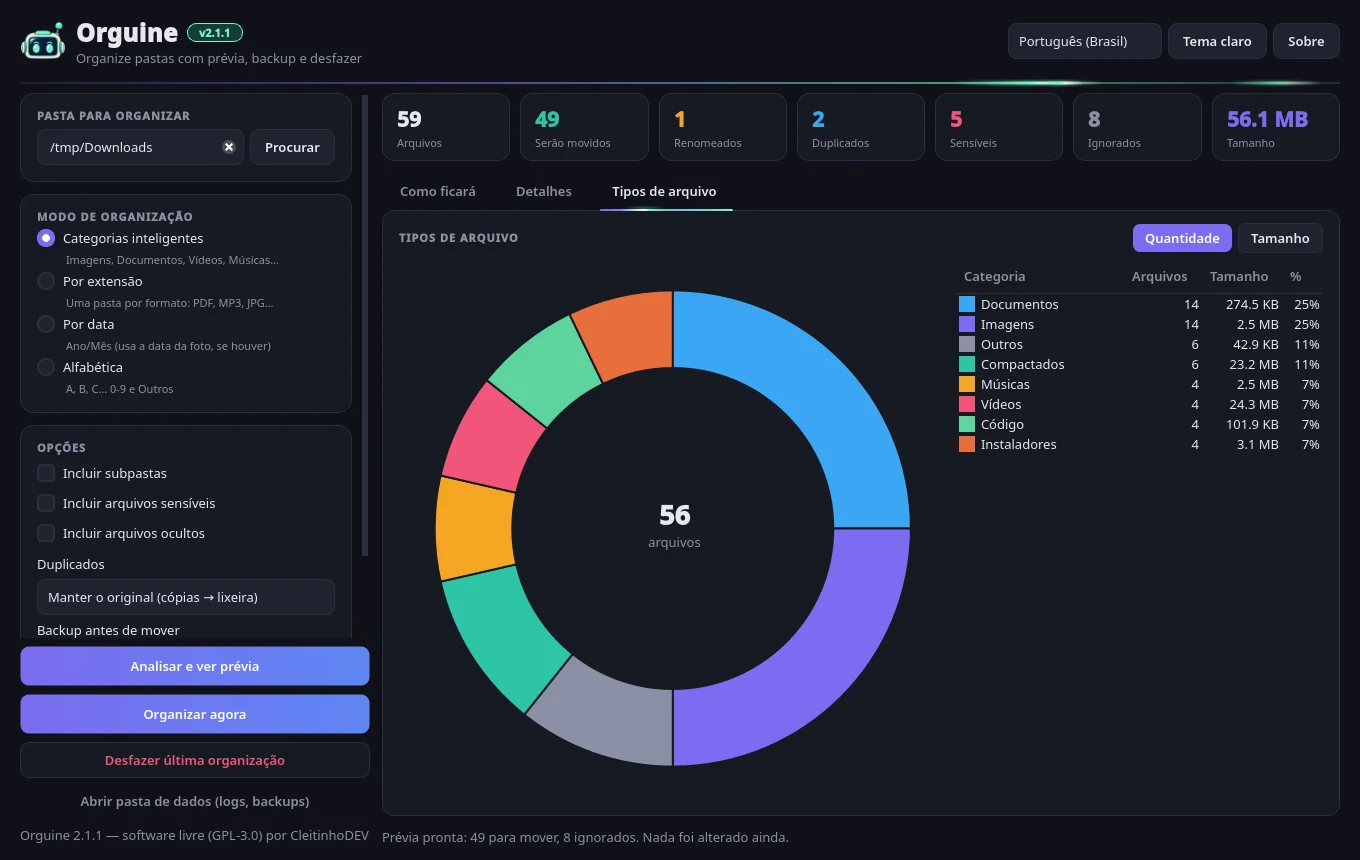The image size is (1360, 860).
Task: Select the Por extensão radio option
Action: (46, 281)
